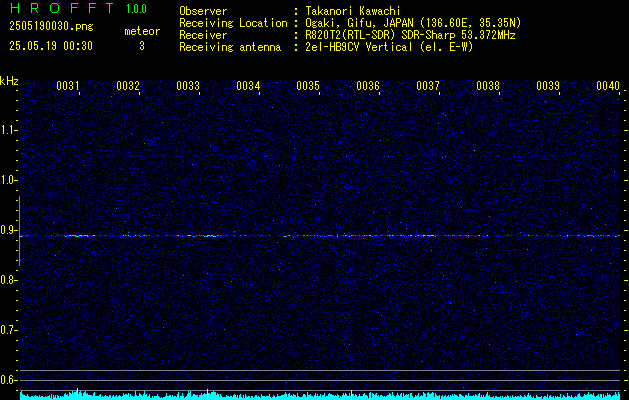Image resolution: width=629 pixels, height=400 pixels.
Task: Click the 0.7 kHz axis label
Action: pyautogui.click(x=8, y=330)
